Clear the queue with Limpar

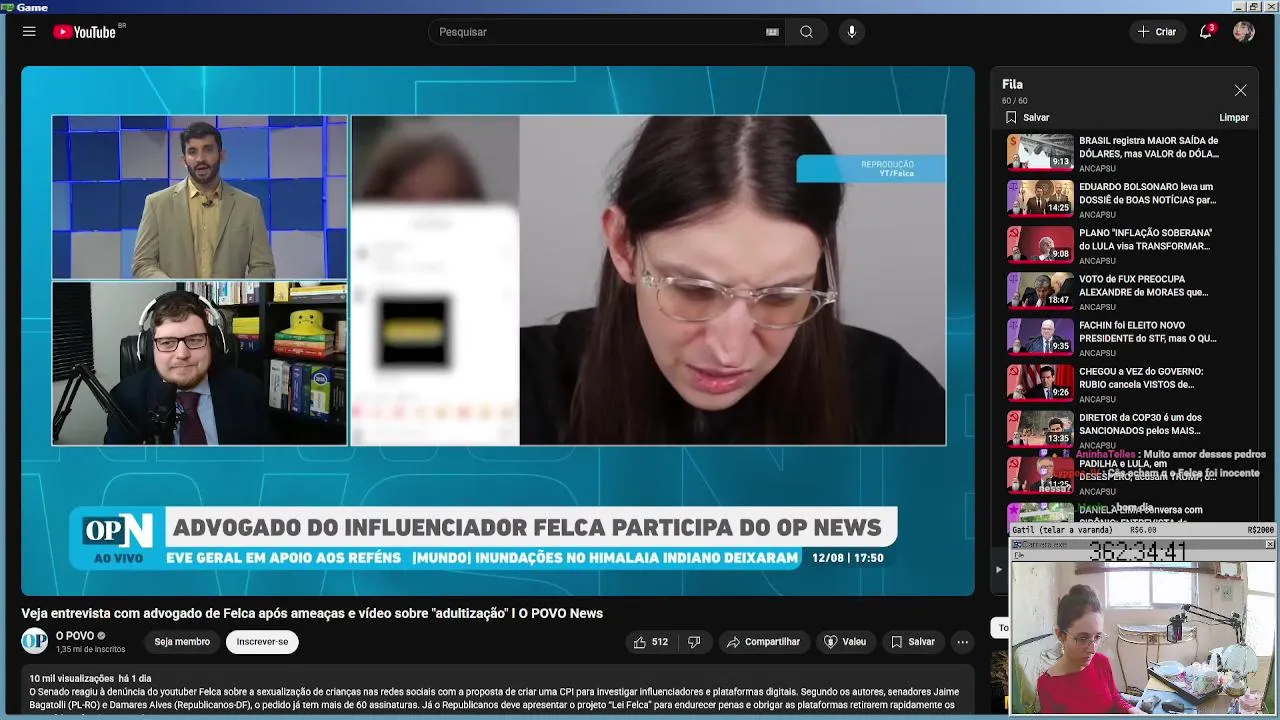(1234, 117)
